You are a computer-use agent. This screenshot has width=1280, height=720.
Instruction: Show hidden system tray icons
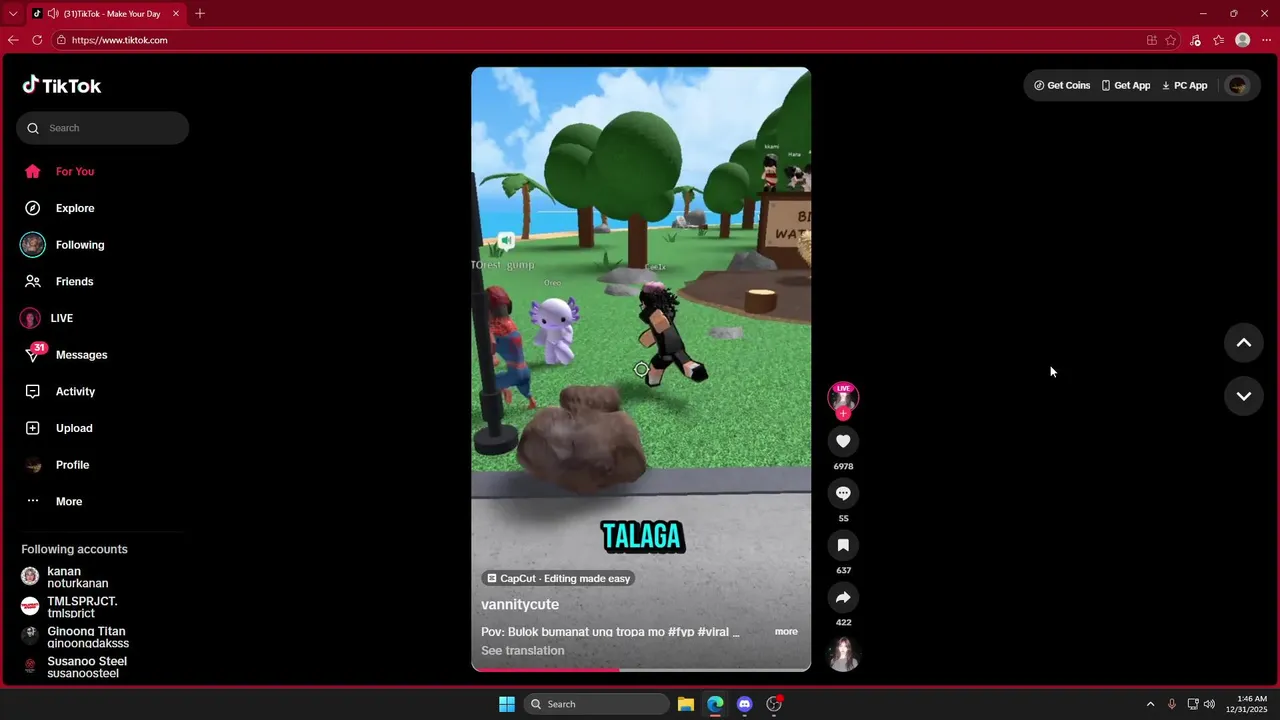pyautogui.click(x=1150, y=704)
